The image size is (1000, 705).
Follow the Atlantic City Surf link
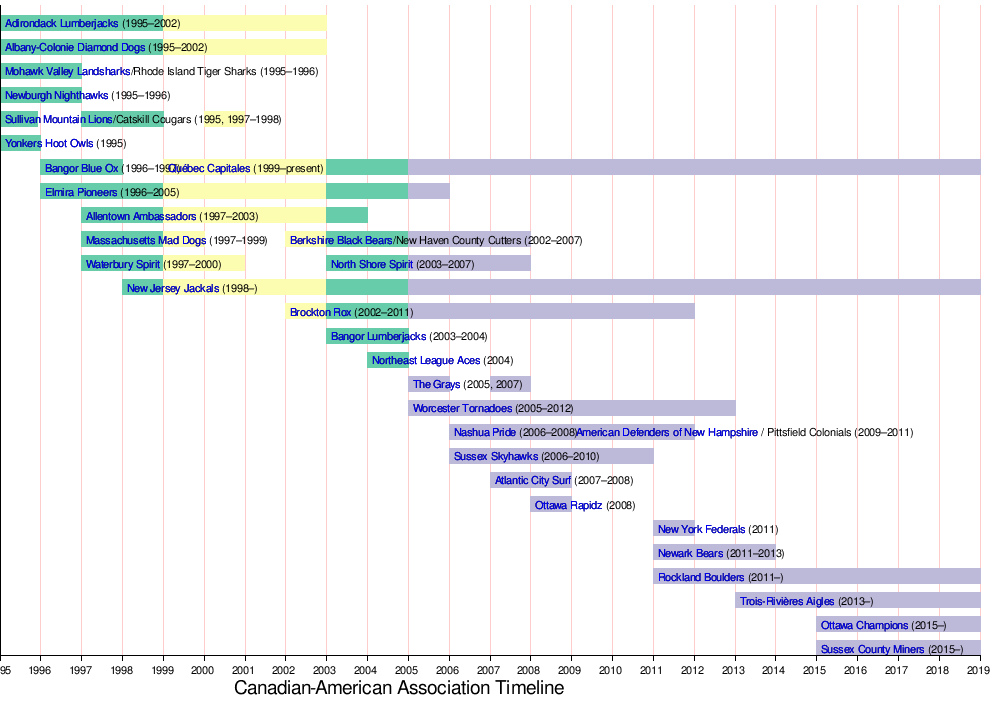coord(532,480)
